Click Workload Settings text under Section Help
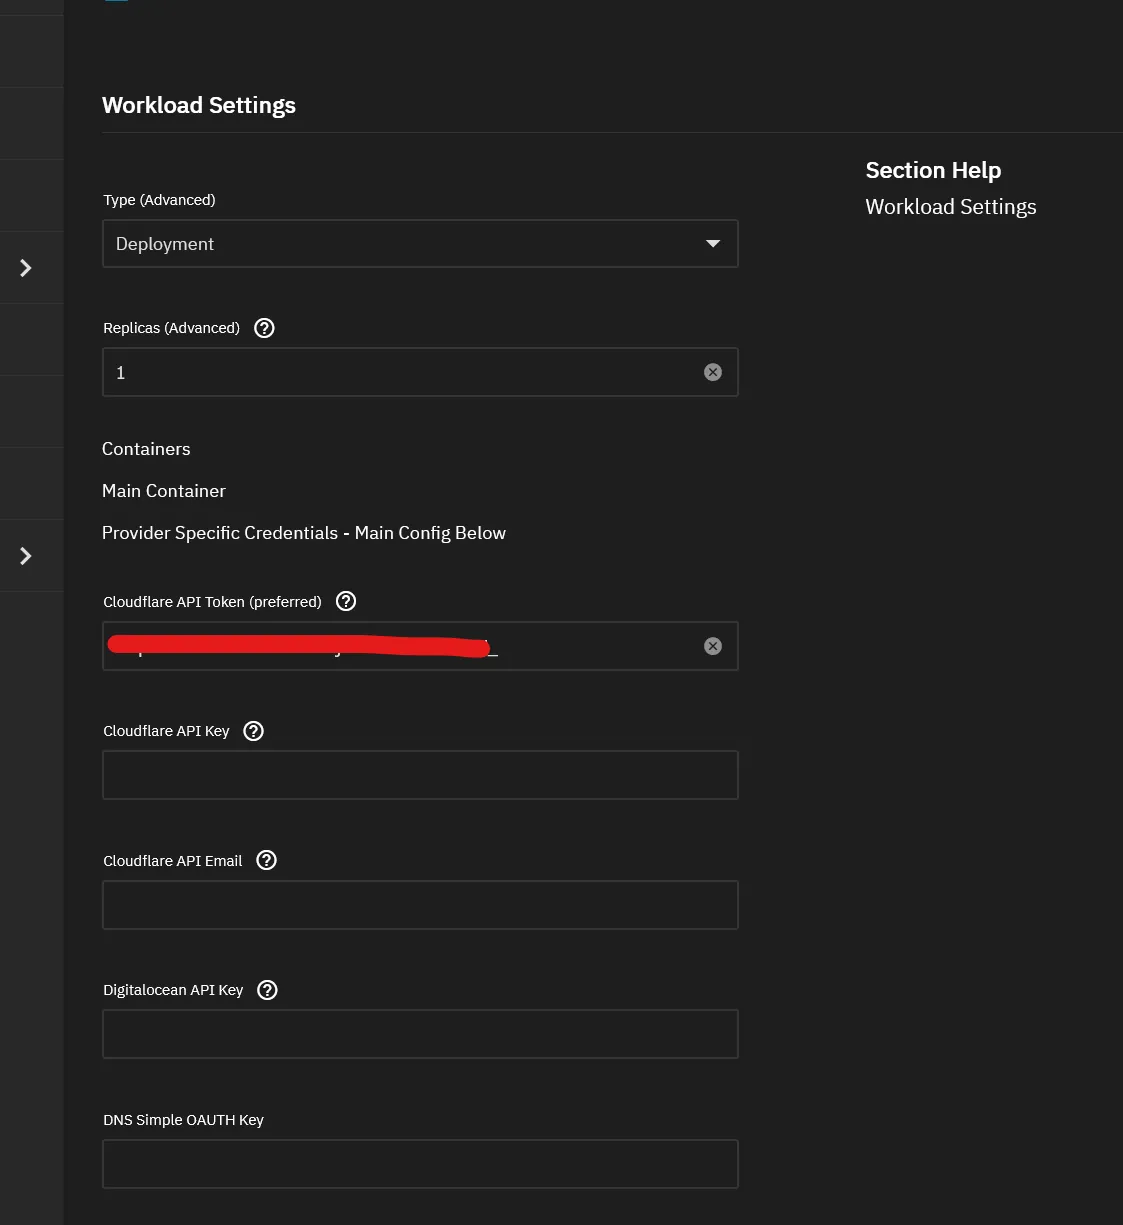 [950, 207]
